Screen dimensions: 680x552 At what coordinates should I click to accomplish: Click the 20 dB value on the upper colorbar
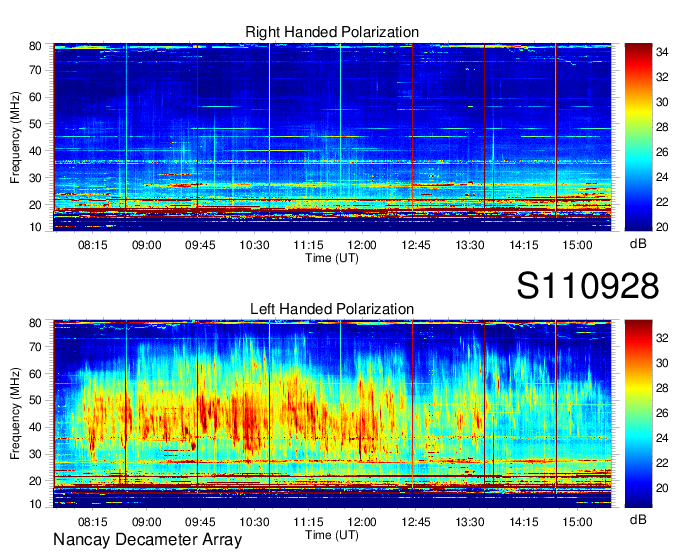[x=662, y=227]
